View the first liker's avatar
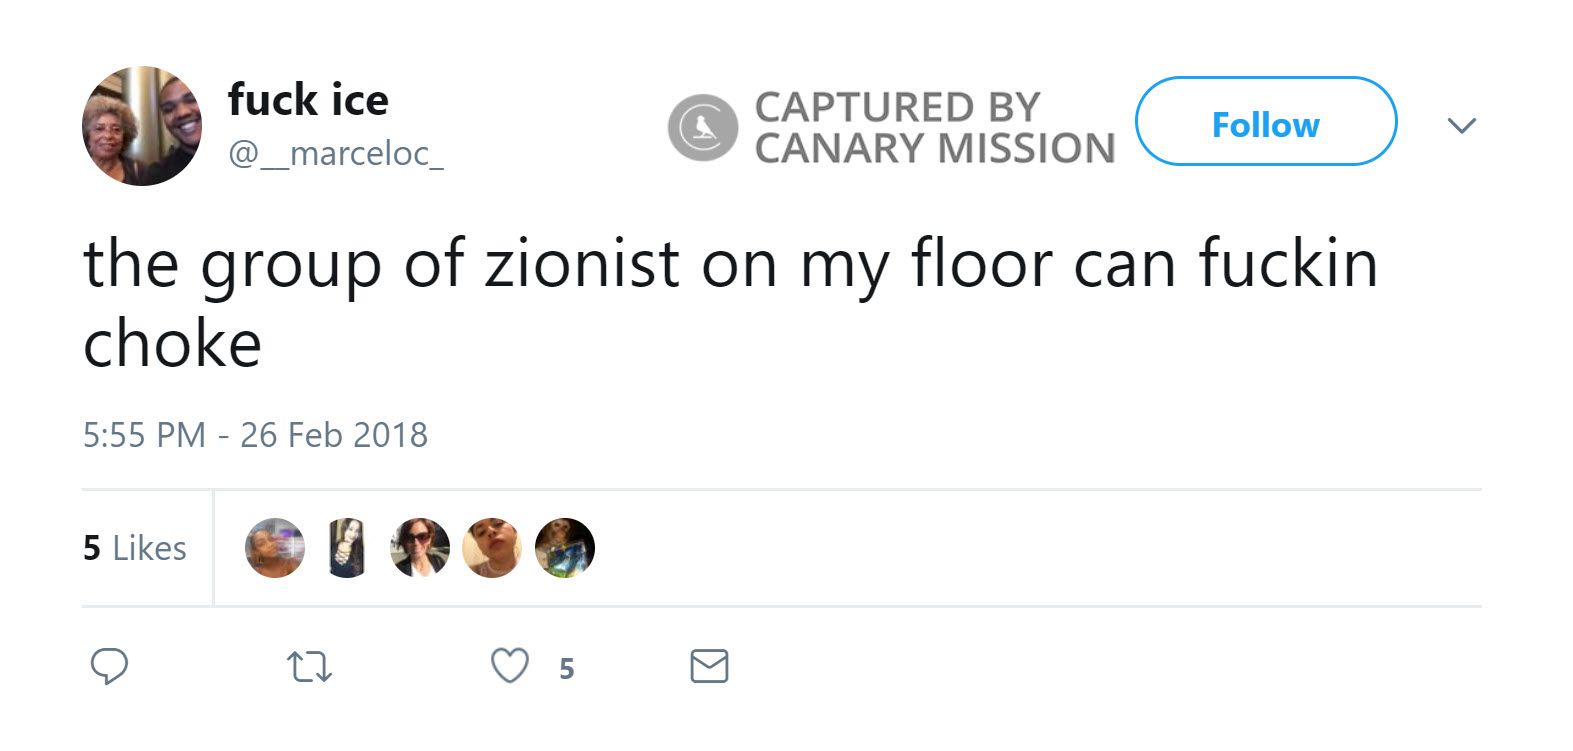Screen dimensions: 1573x751 (274, 548)
